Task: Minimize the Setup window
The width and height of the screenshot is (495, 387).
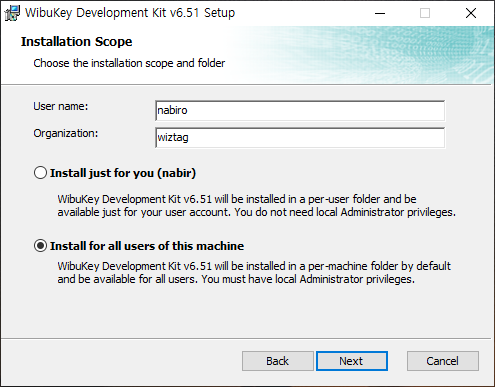Action: (x=380, y=13)
